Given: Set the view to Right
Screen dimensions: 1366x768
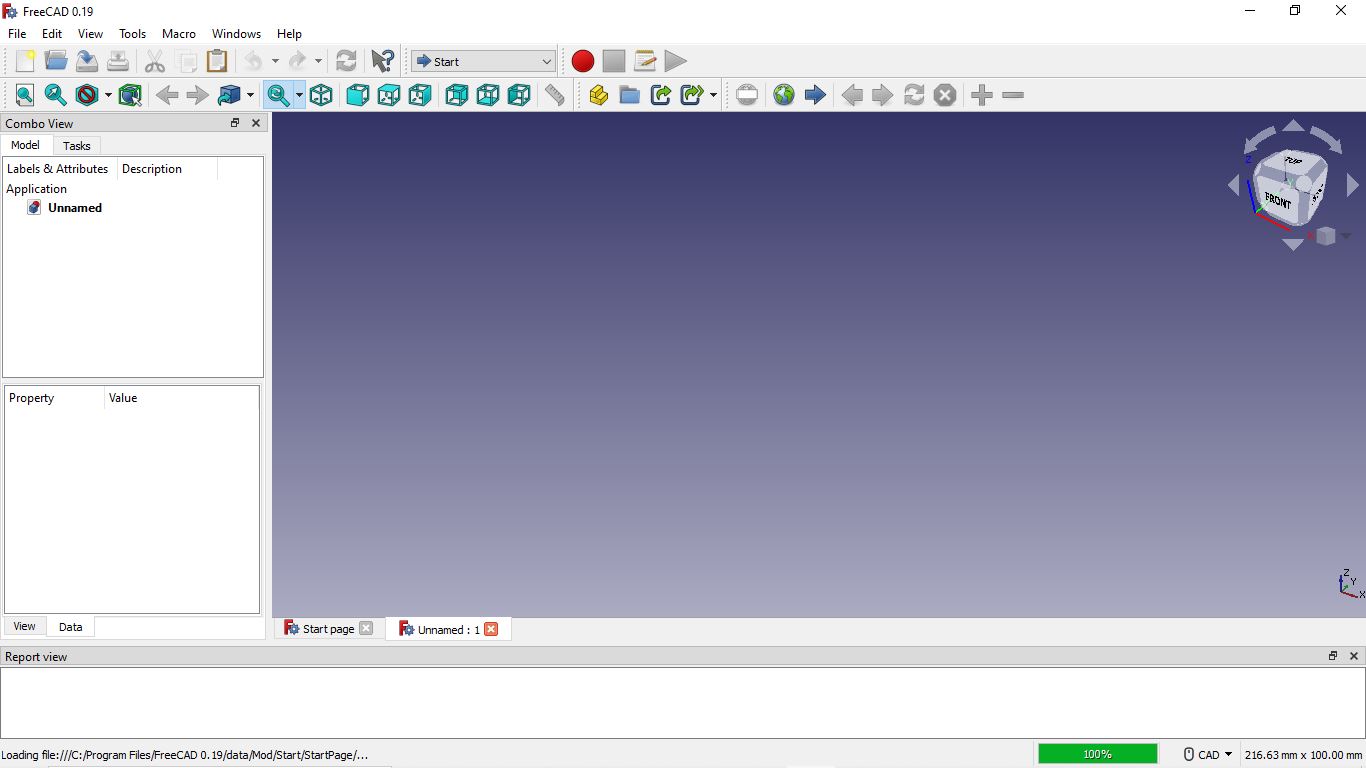Looking at the screenshot, I should pos(420,95).
